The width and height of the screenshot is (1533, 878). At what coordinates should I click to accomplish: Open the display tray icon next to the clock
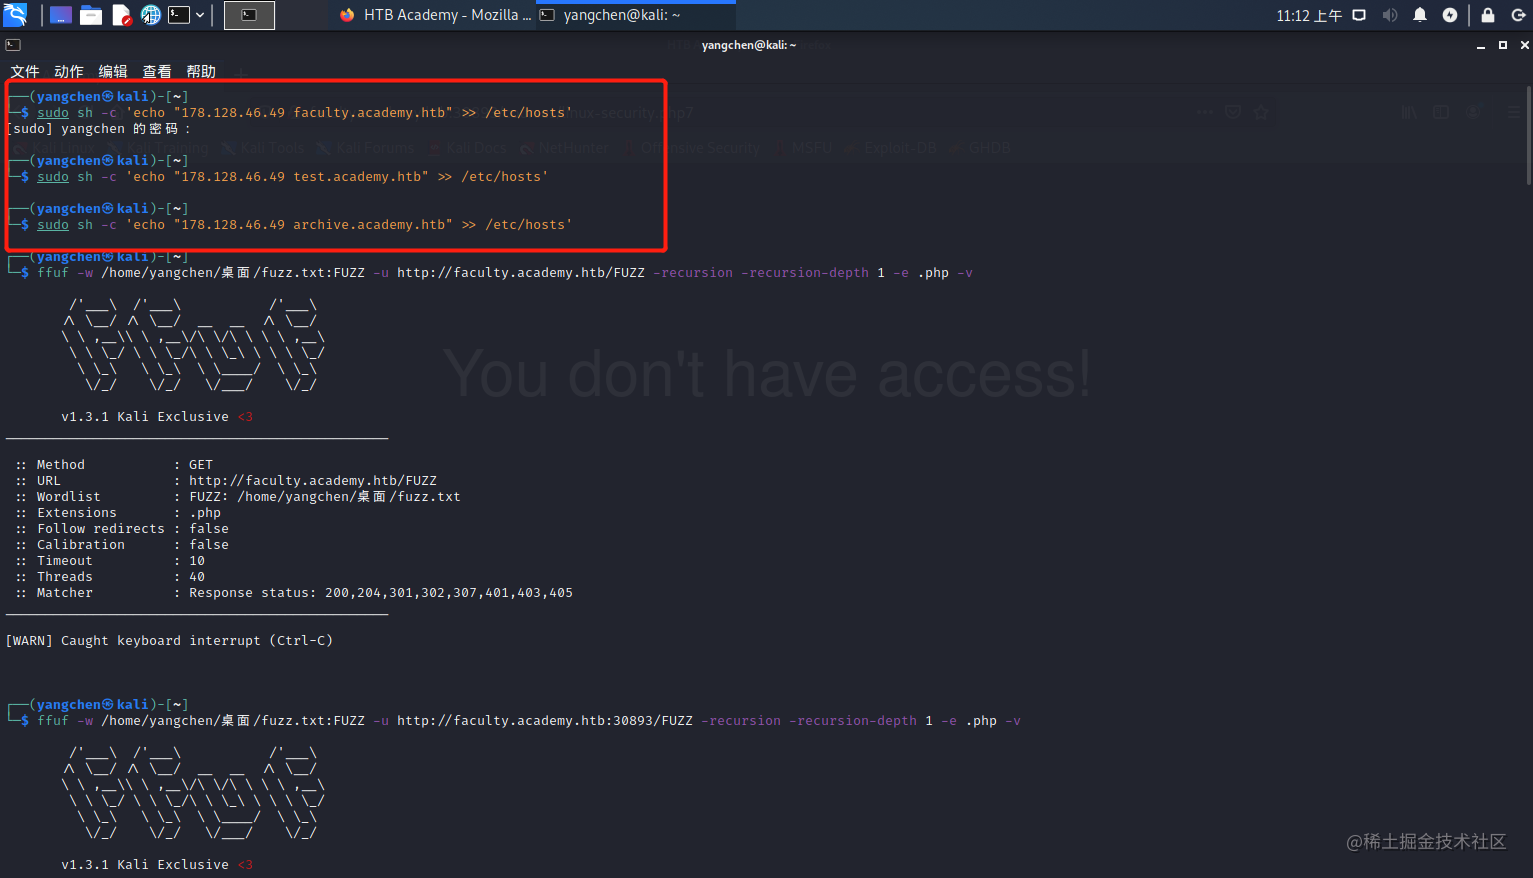coord(1359,14)
